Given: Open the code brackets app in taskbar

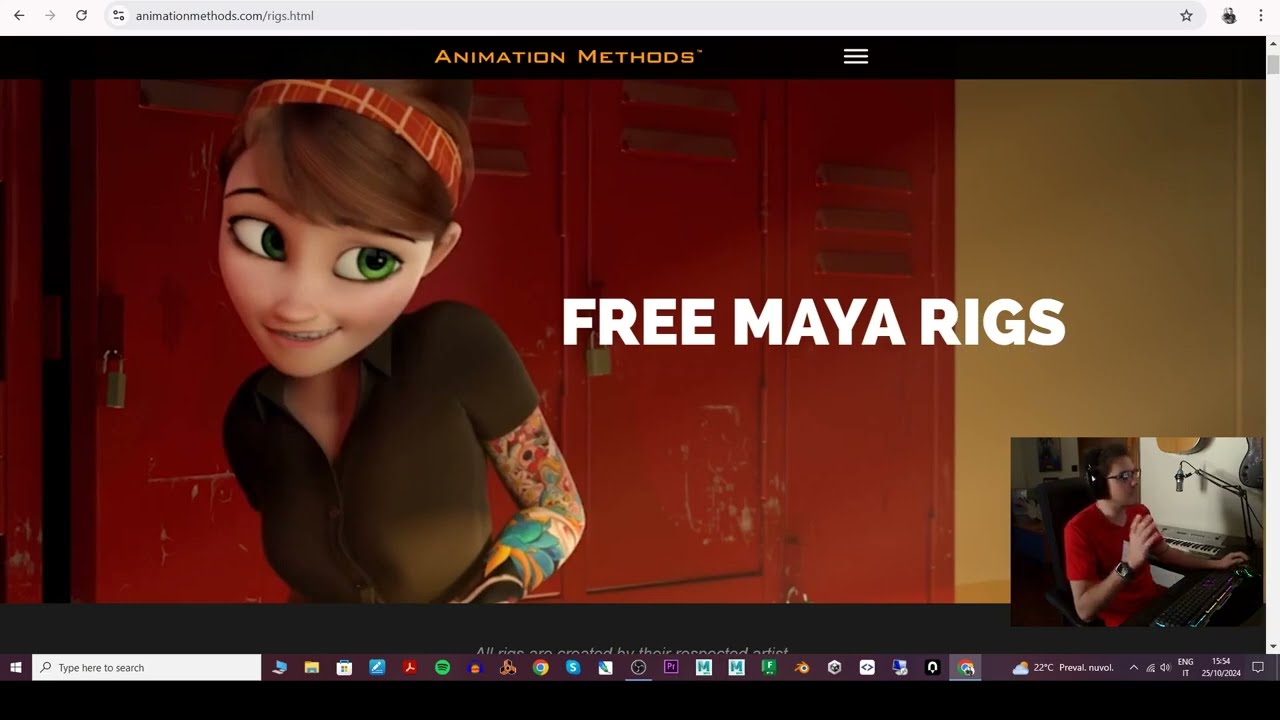Looking at the screenshot, I should (867, 667).
